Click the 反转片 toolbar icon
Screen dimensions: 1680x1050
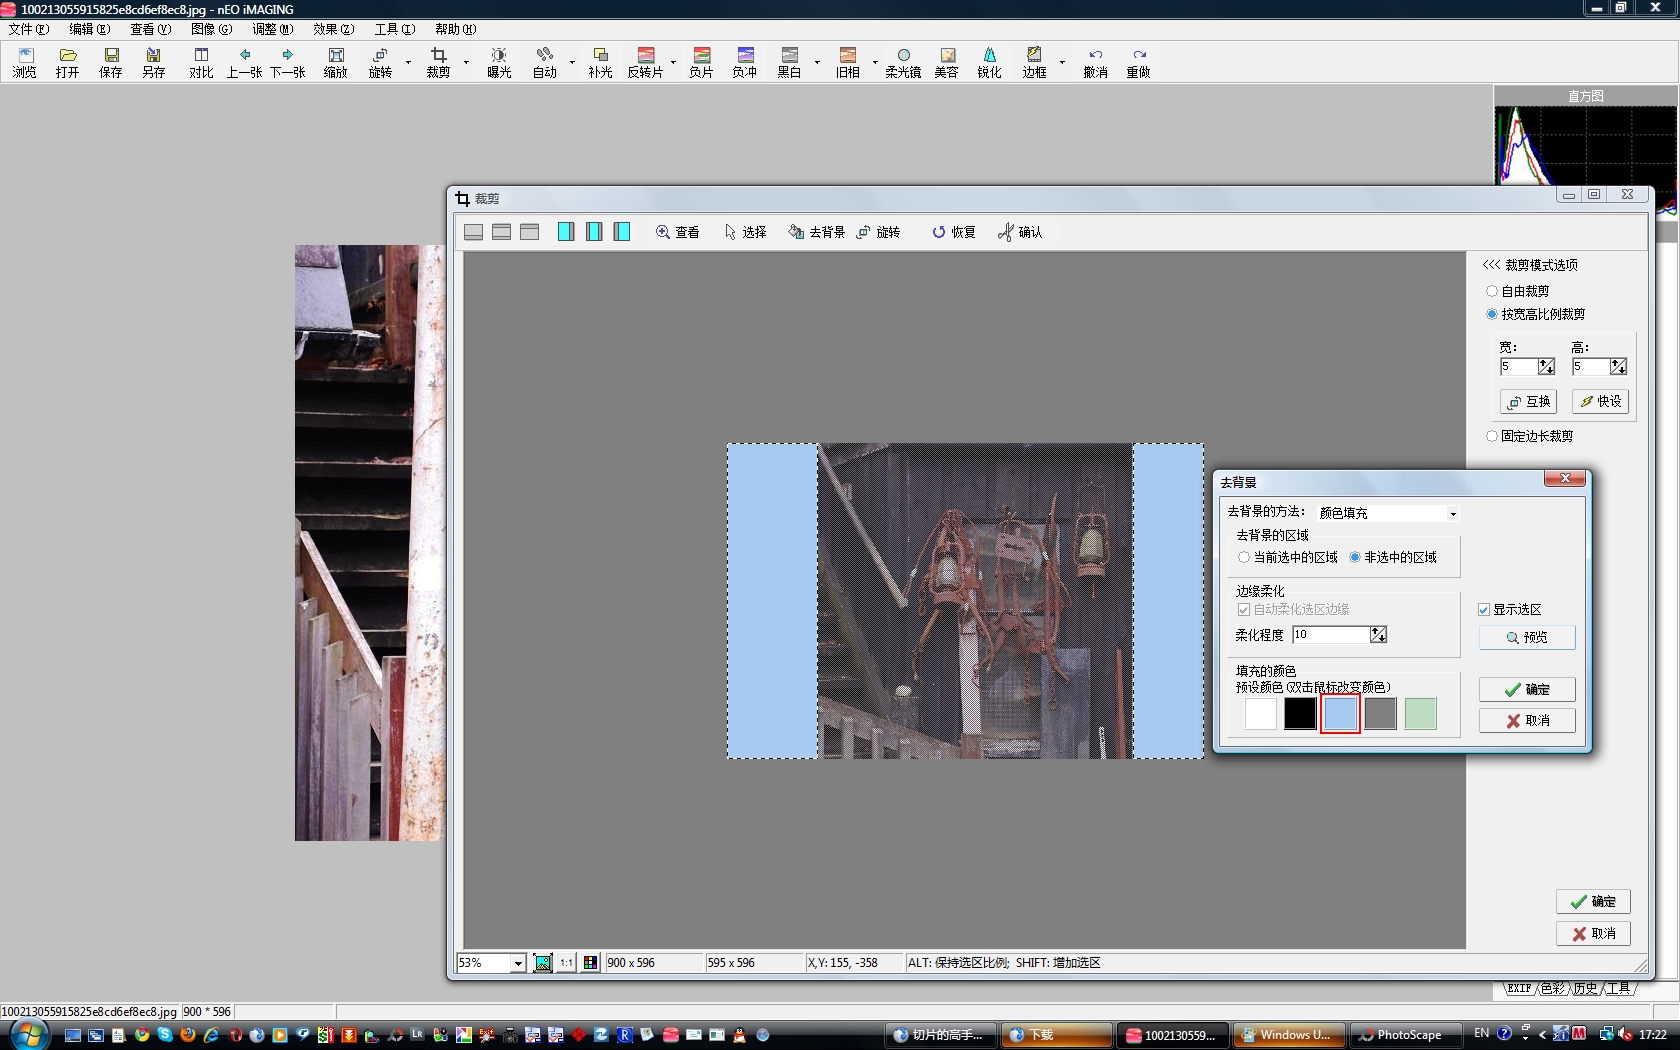click(x=645, y=62)
